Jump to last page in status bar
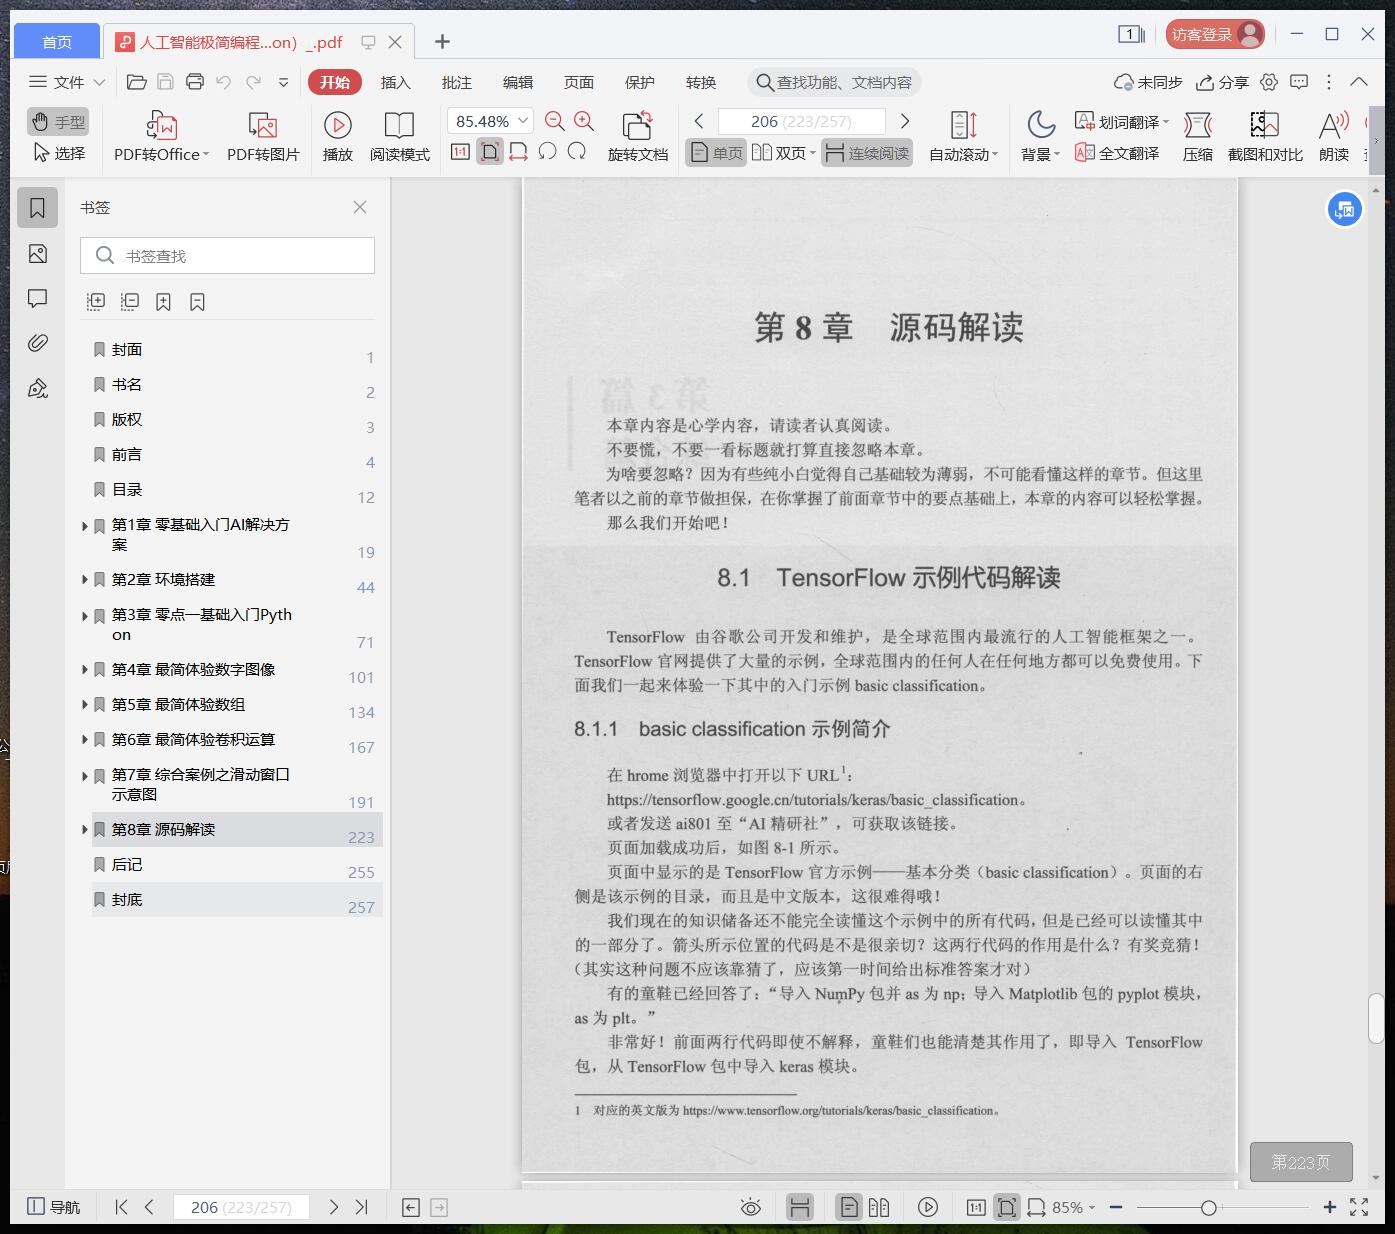Image resolution: width=1395 pixels, height=1234 pixels. [362, 1207]
